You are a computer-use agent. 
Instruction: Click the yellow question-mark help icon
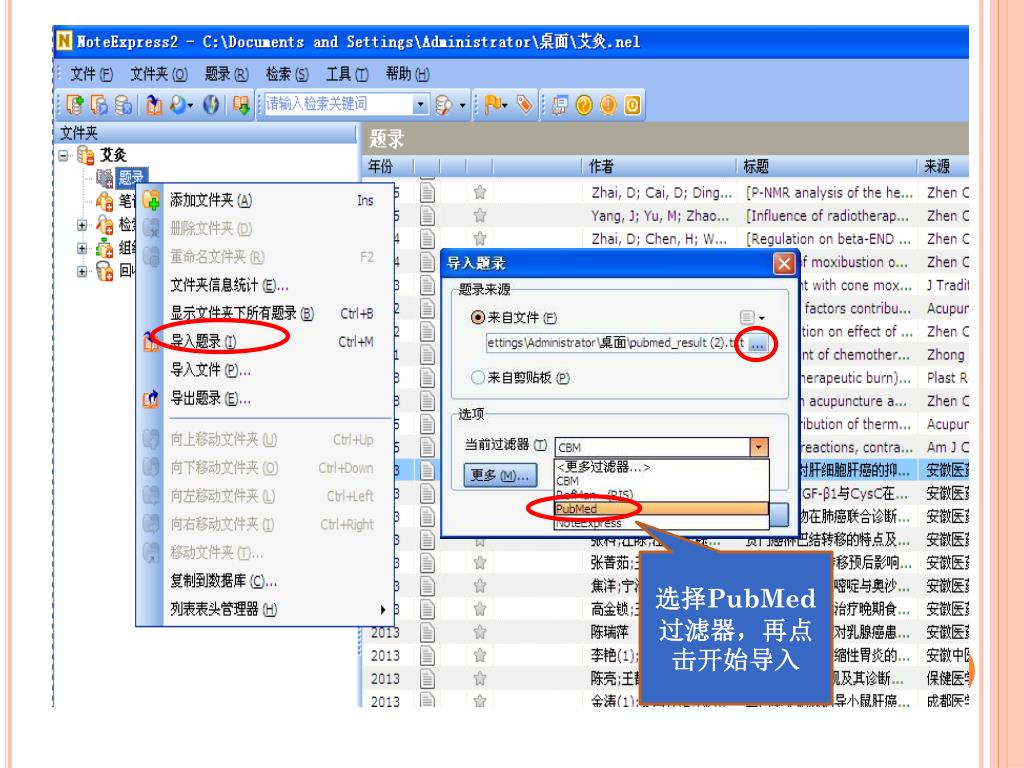pyautogui.click(x=584, y=104)
